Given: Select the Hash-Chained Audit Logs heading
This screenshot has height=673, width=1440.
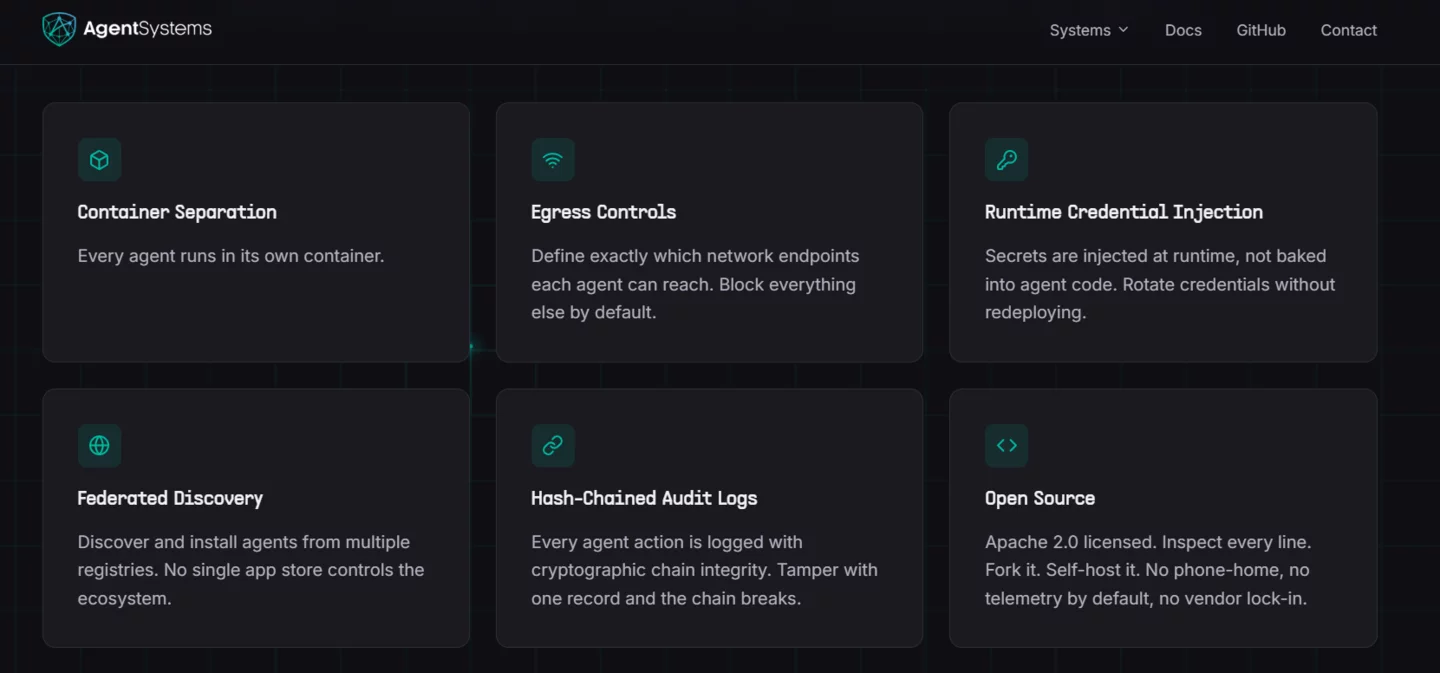Looking at the screenshot, I should (x=644, y=498).
